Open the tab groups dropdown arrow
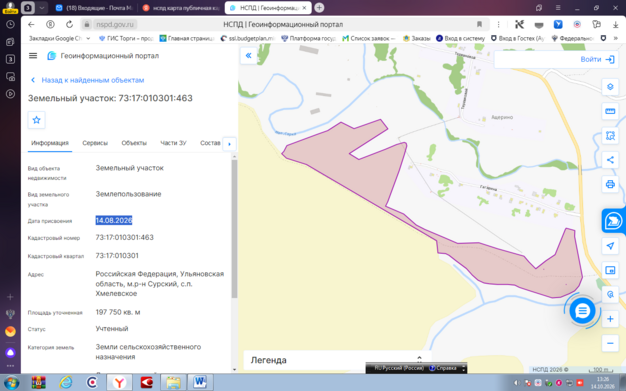 pos(42,8)
